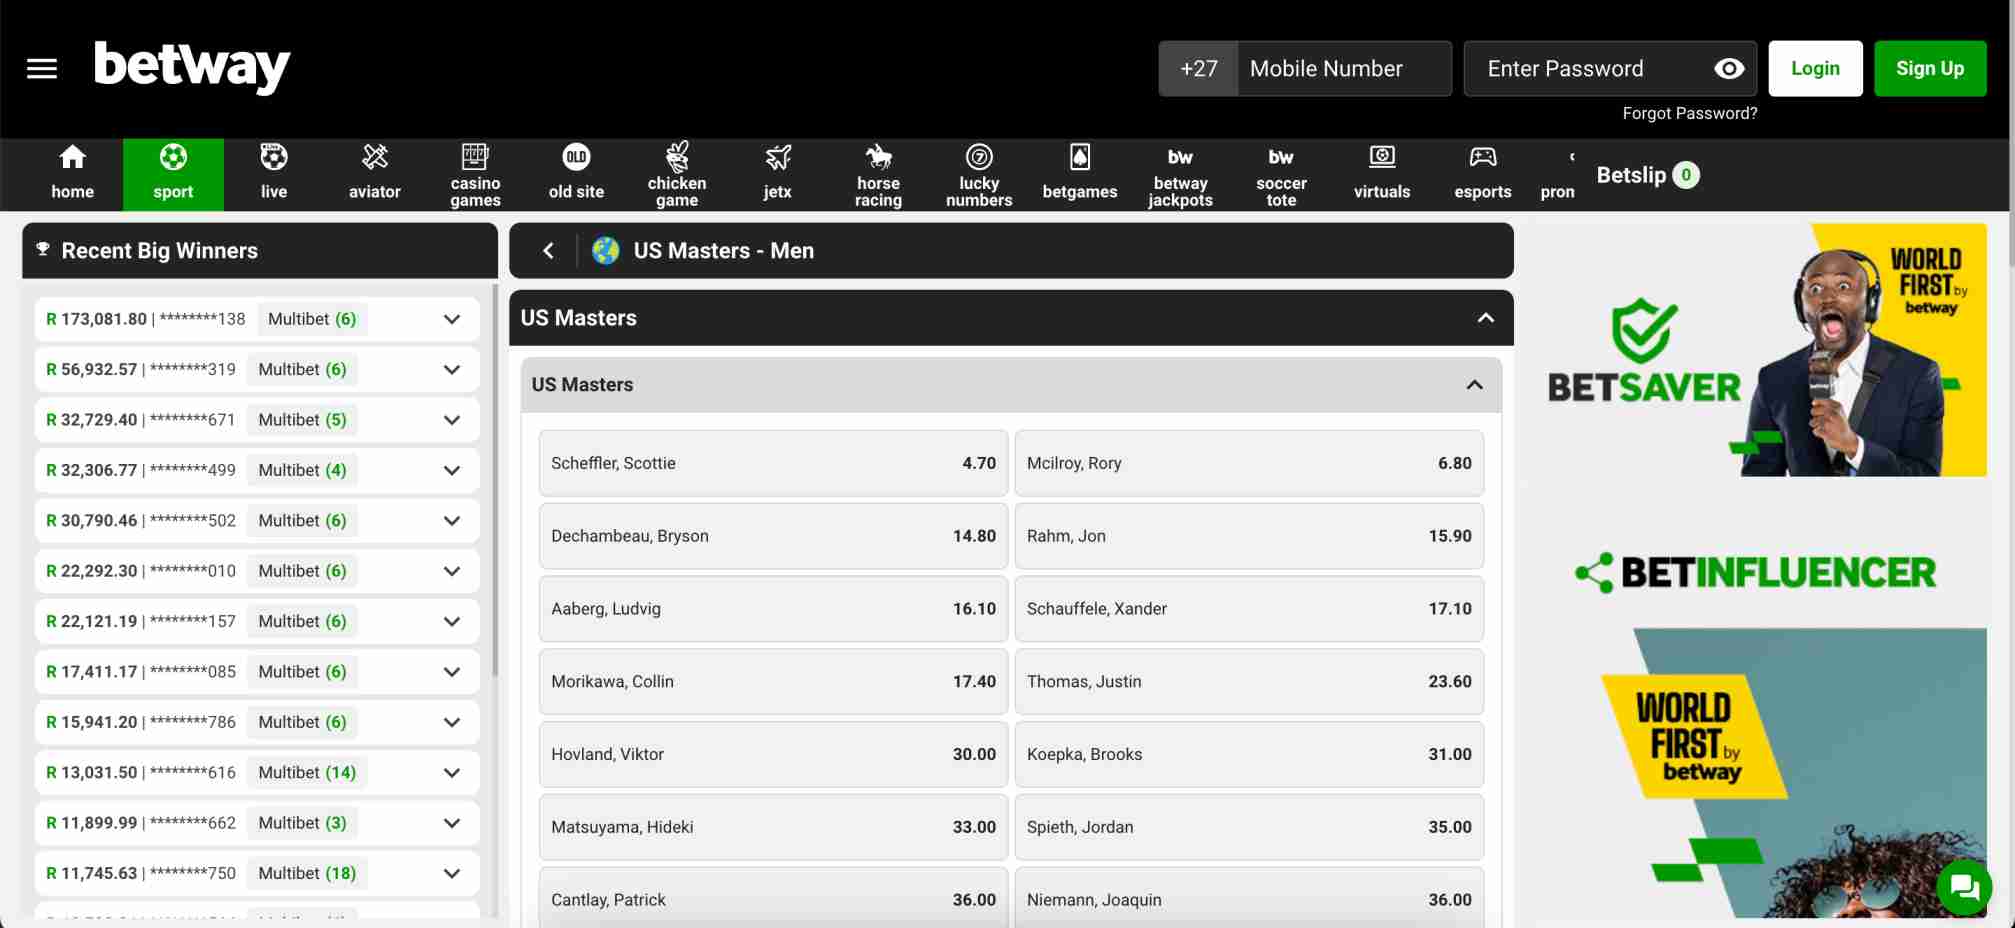The width and height of the screenshot is (2015, 928).
Task: Switch to the old site
Action: [576, 174]
